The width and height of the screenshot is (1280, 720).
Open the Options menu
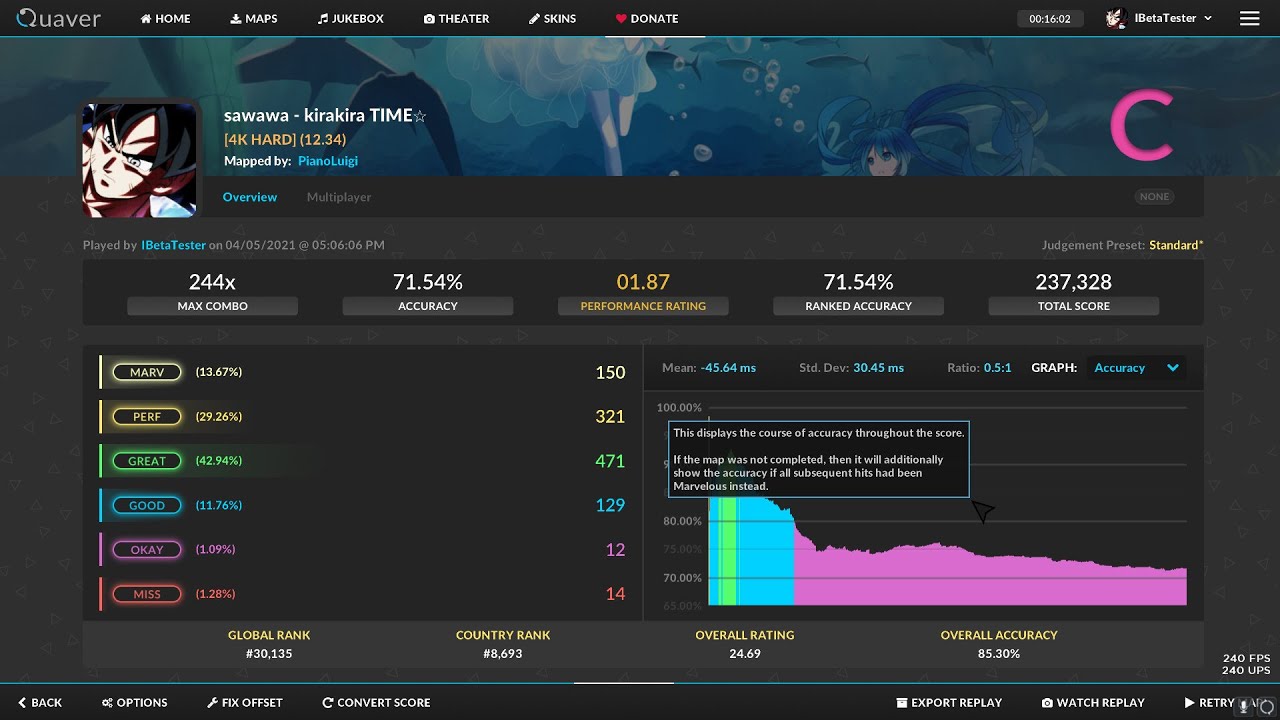pos(134,702)
